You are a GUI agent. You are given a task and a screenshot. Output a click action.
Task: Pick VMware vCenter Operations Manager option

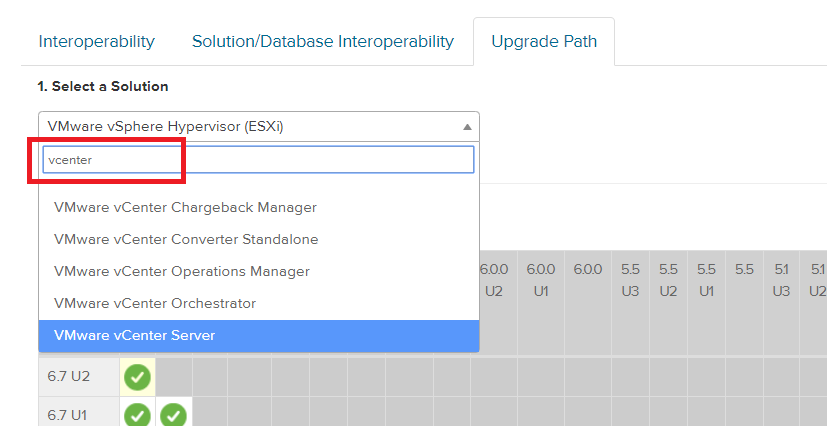(258, 272)
